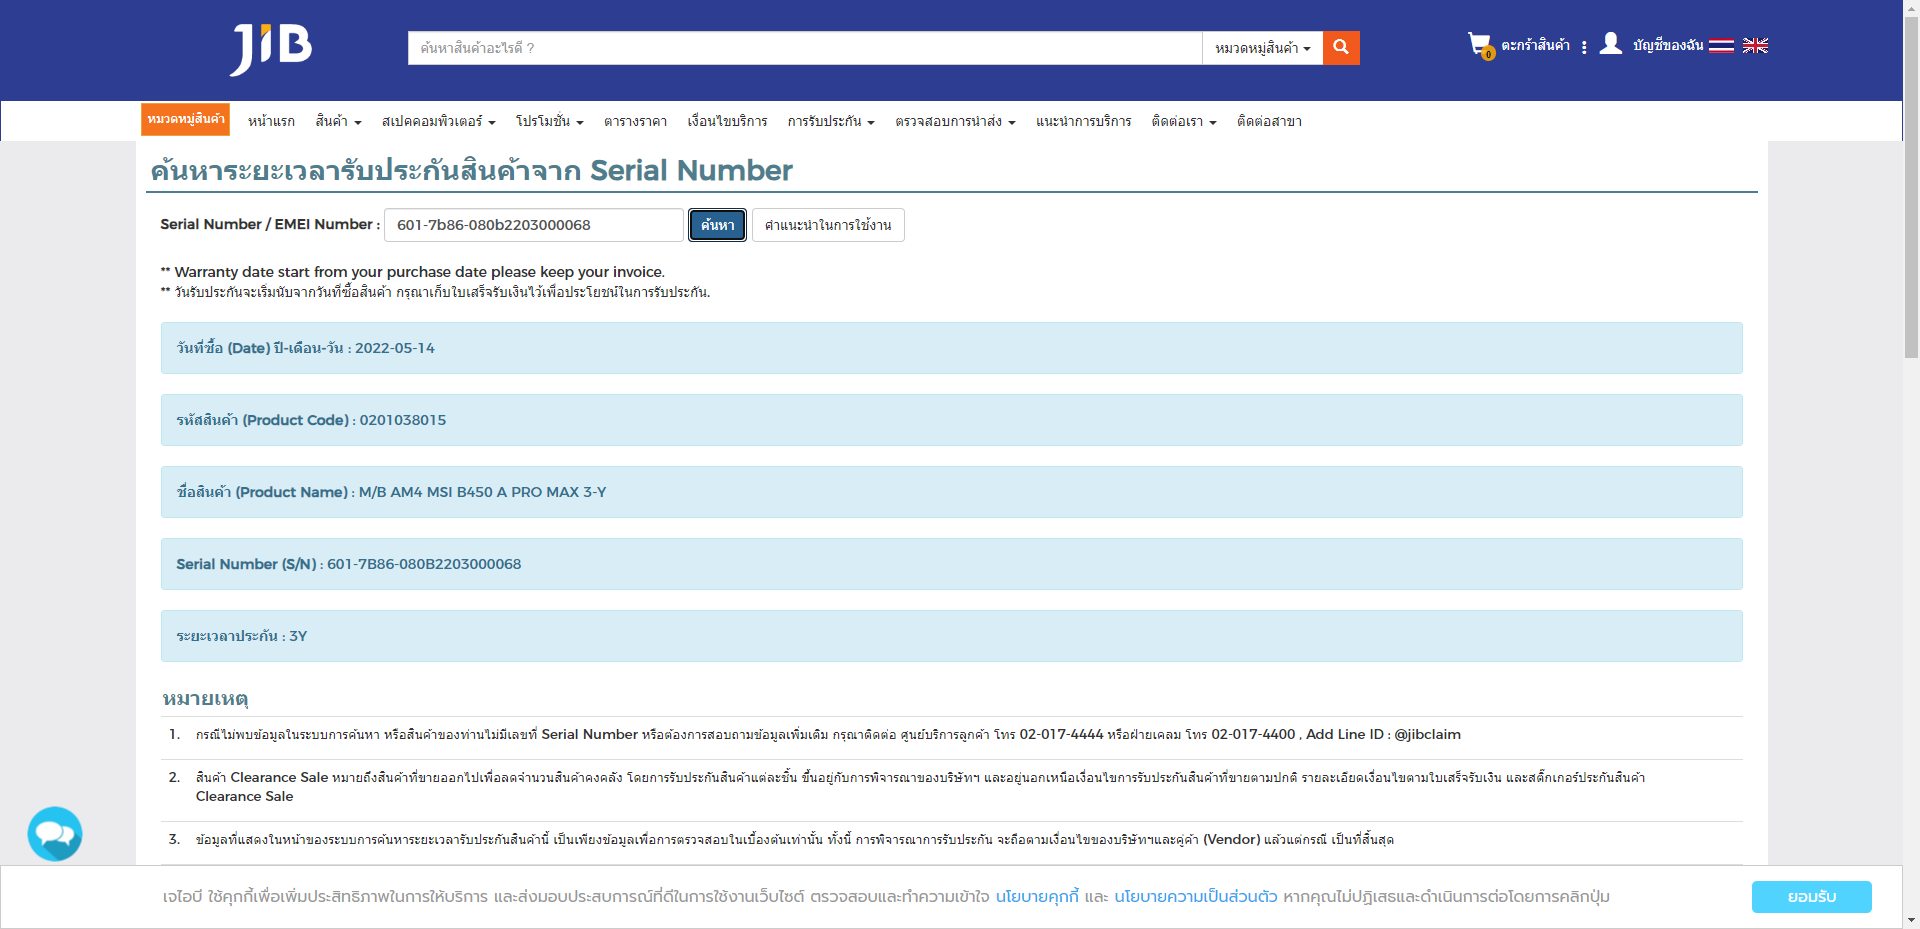Expand the โปรโมชั่น menu

(549, 121)
